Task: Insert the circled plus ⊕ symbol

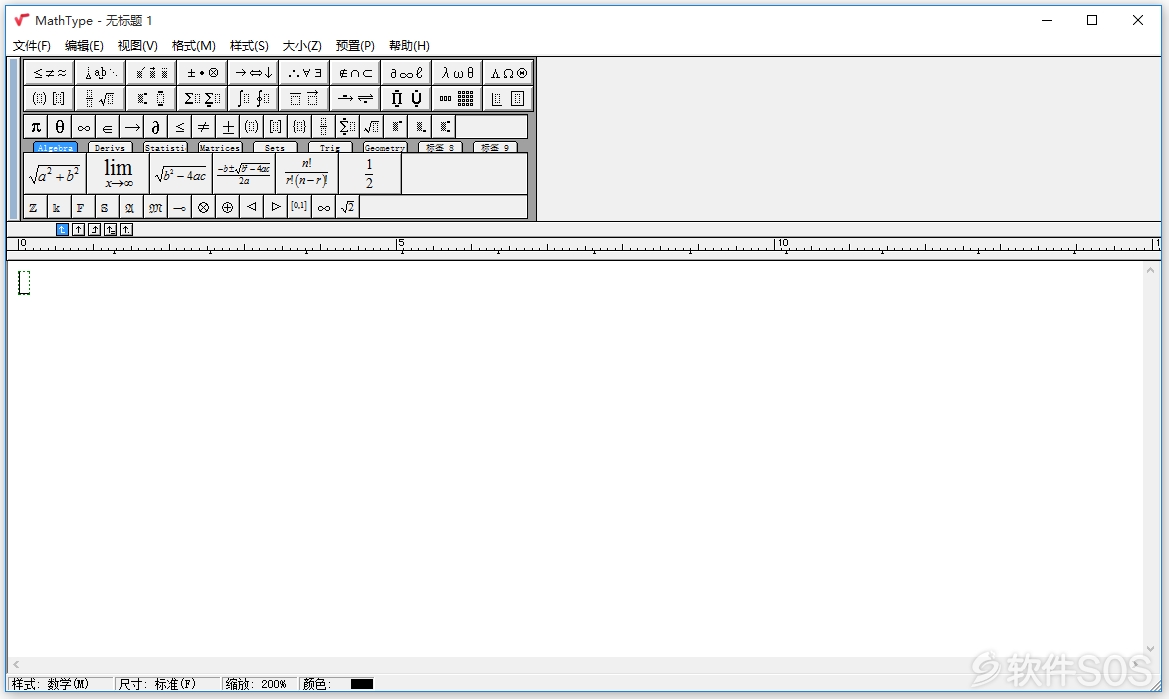Action: [x=227, y=207]
